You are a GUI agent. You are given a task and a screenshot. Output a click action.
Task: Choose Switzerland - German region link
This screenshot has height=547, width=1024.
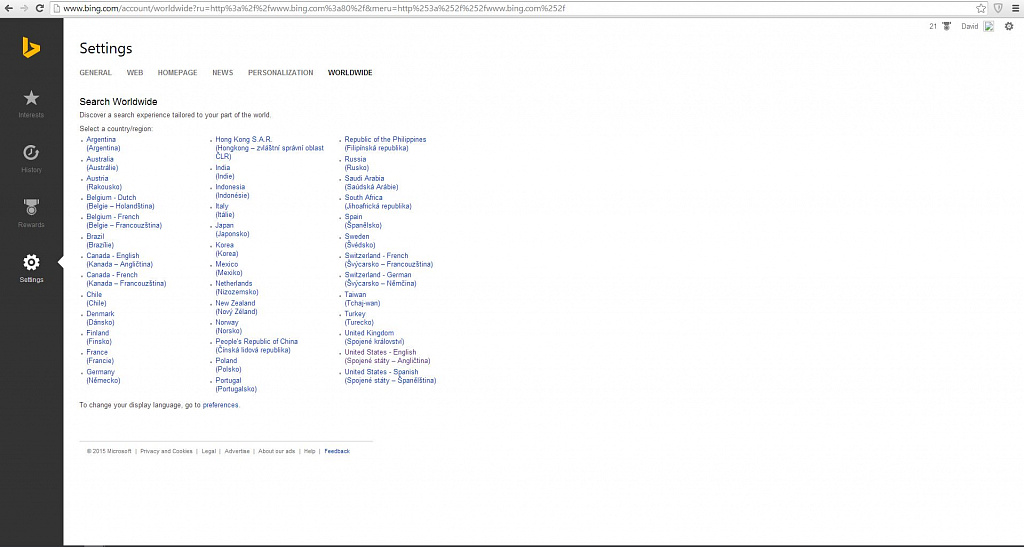[x=381, y=279]
